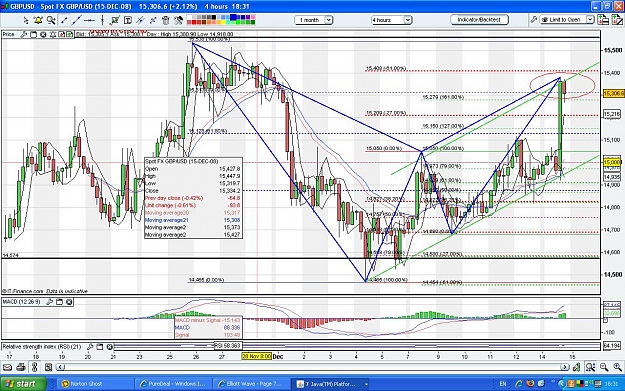The width and height of the screenshot is (625, 391).
Task: Click the Indicator/Backtest button
Action: (x=479, y=20)
